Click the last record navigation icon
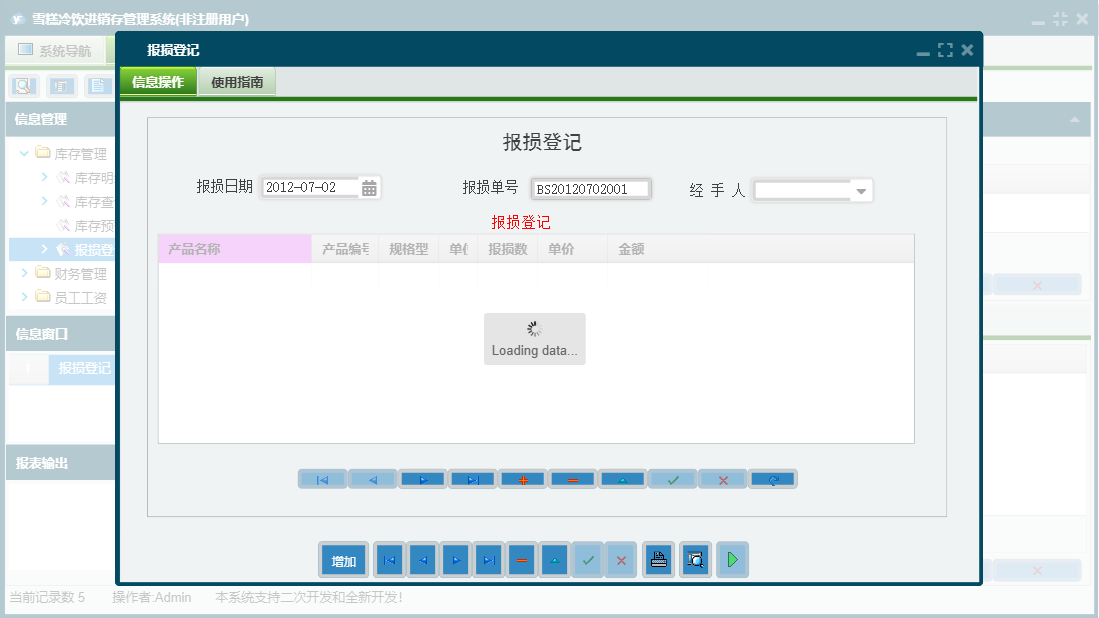The height and width of the screenshot is (618, 1099). (x=472, y=479)
